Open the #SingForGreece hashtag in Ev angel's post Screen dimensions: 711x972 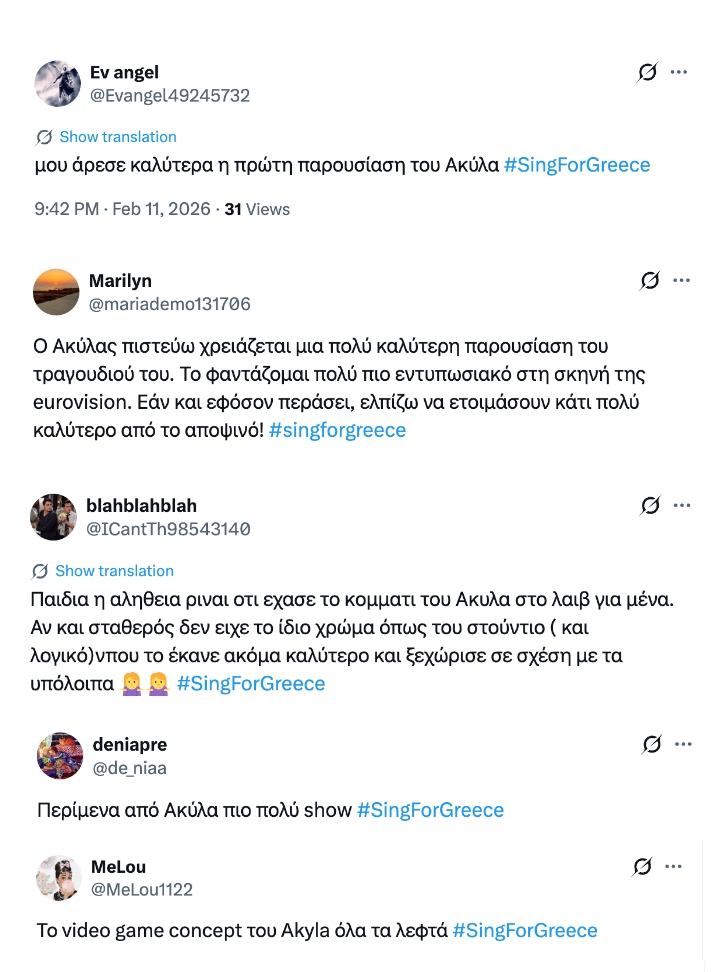point(577,165)
